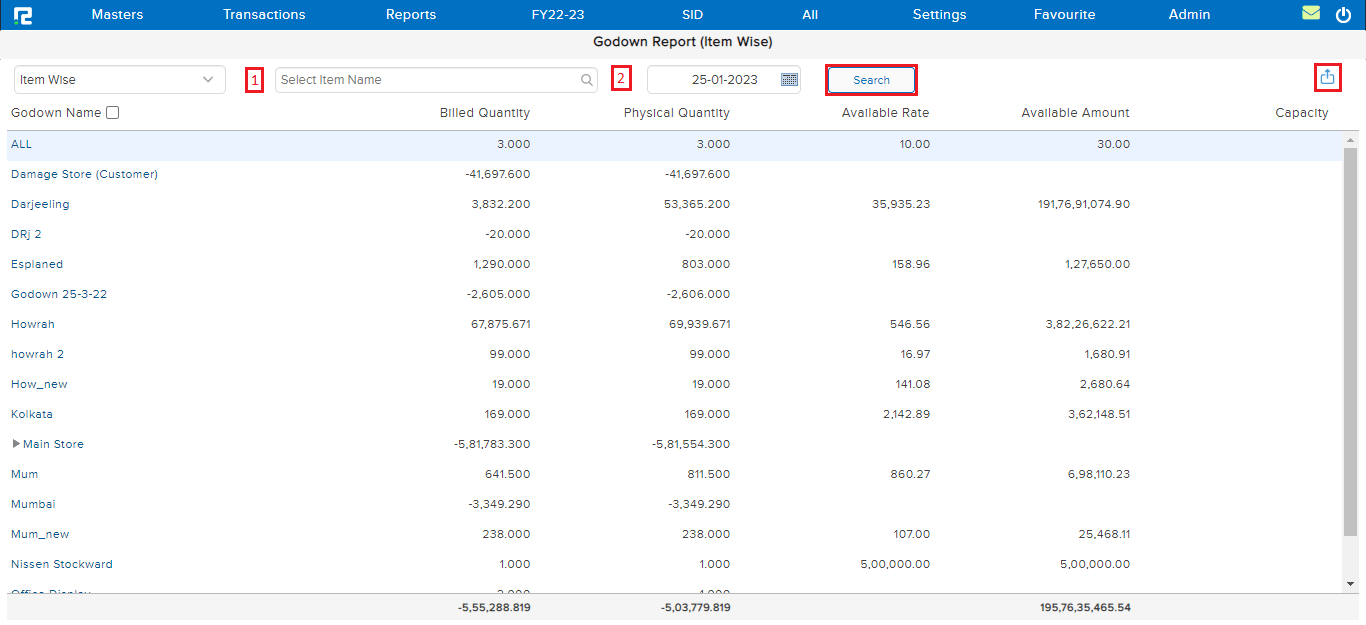Screen dimensions: 1366x625
Task: Open the calendar date picker icon
Action: point(789,80)
